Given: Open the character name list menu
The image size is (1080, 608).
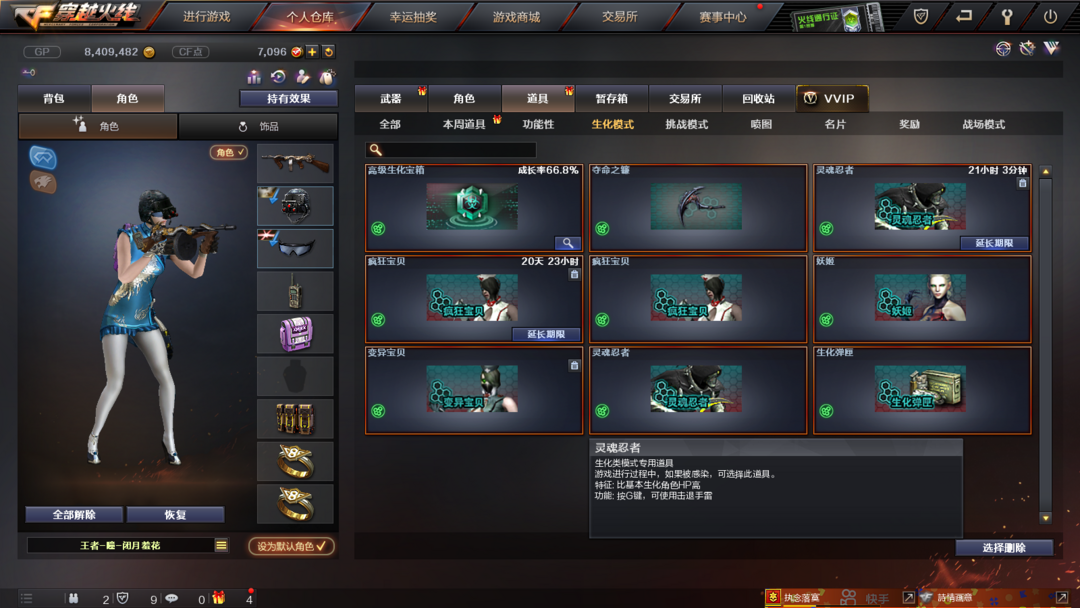Looking at the screenshot, I should point(221,545).
